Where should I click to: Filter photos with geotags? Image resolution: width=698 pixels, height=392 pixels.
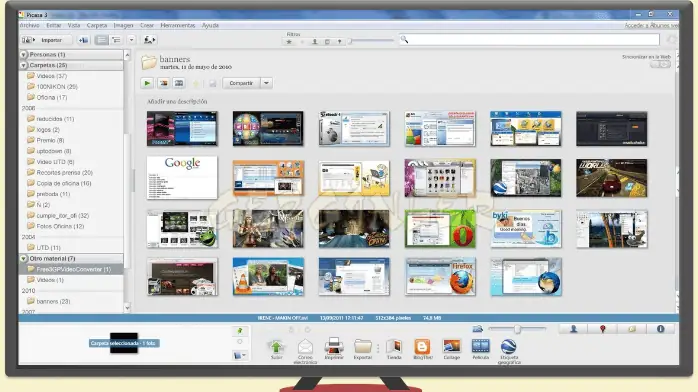tap(340, 42)
